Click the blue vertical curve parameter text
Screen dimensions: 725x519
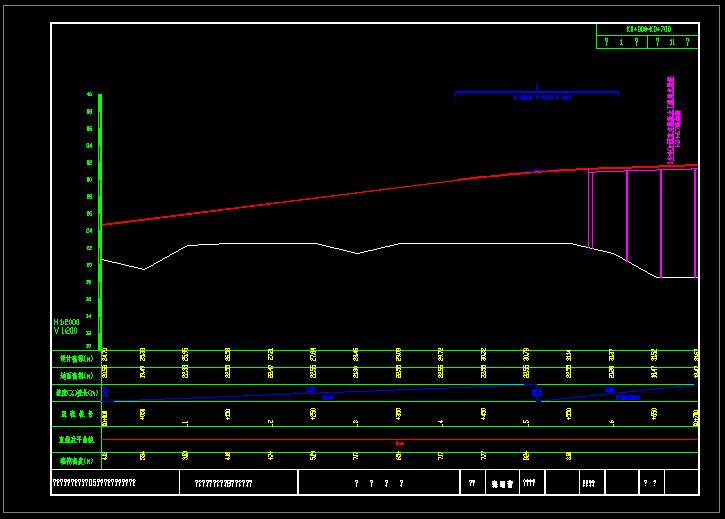coord(542,99)
